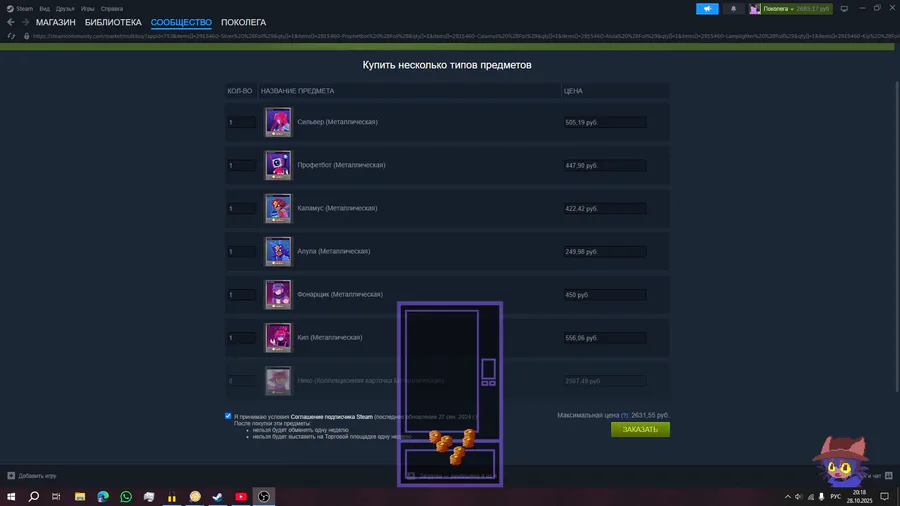Viewport: 900px width, 506px height.
Task: Edit quantity field for Кип
Action: point(241,338)
